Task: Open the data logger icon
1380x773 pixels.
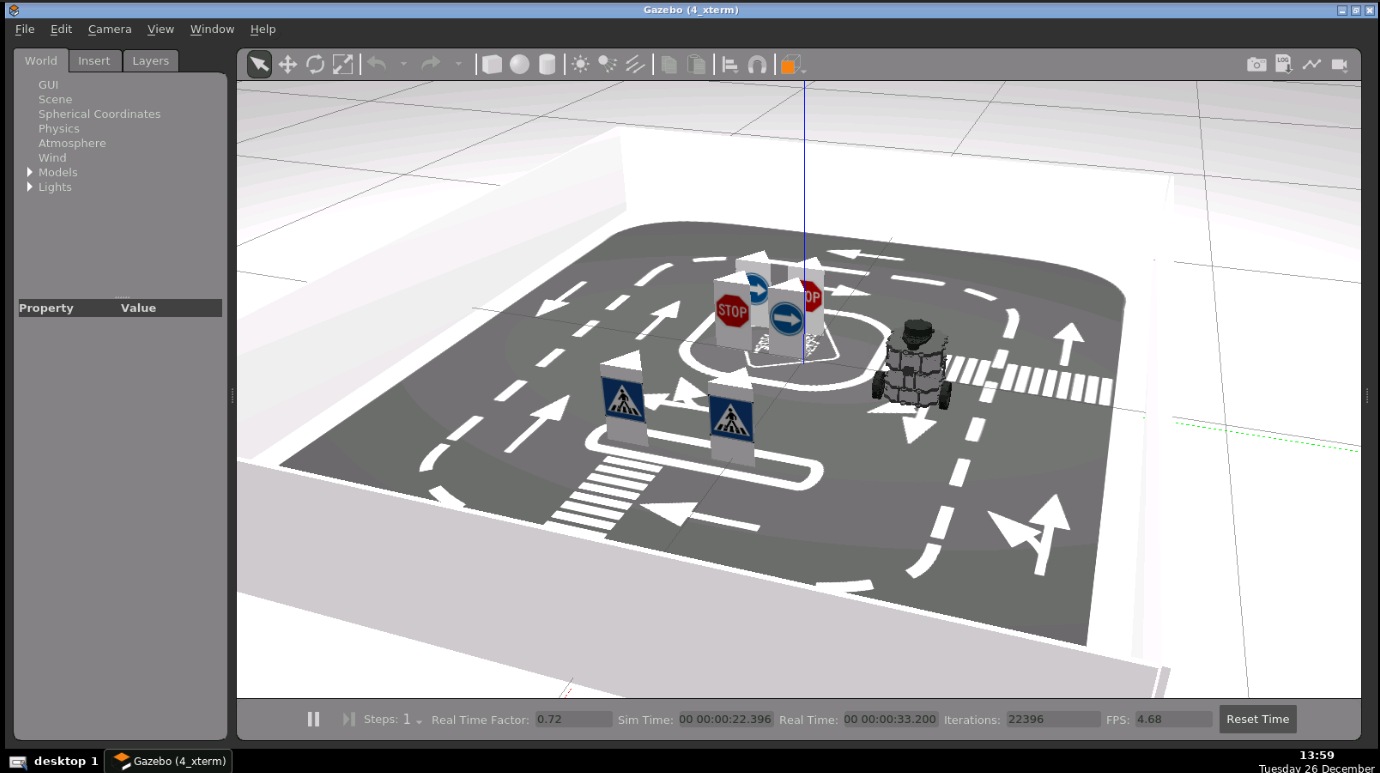Action: (x=1284, y=65)
